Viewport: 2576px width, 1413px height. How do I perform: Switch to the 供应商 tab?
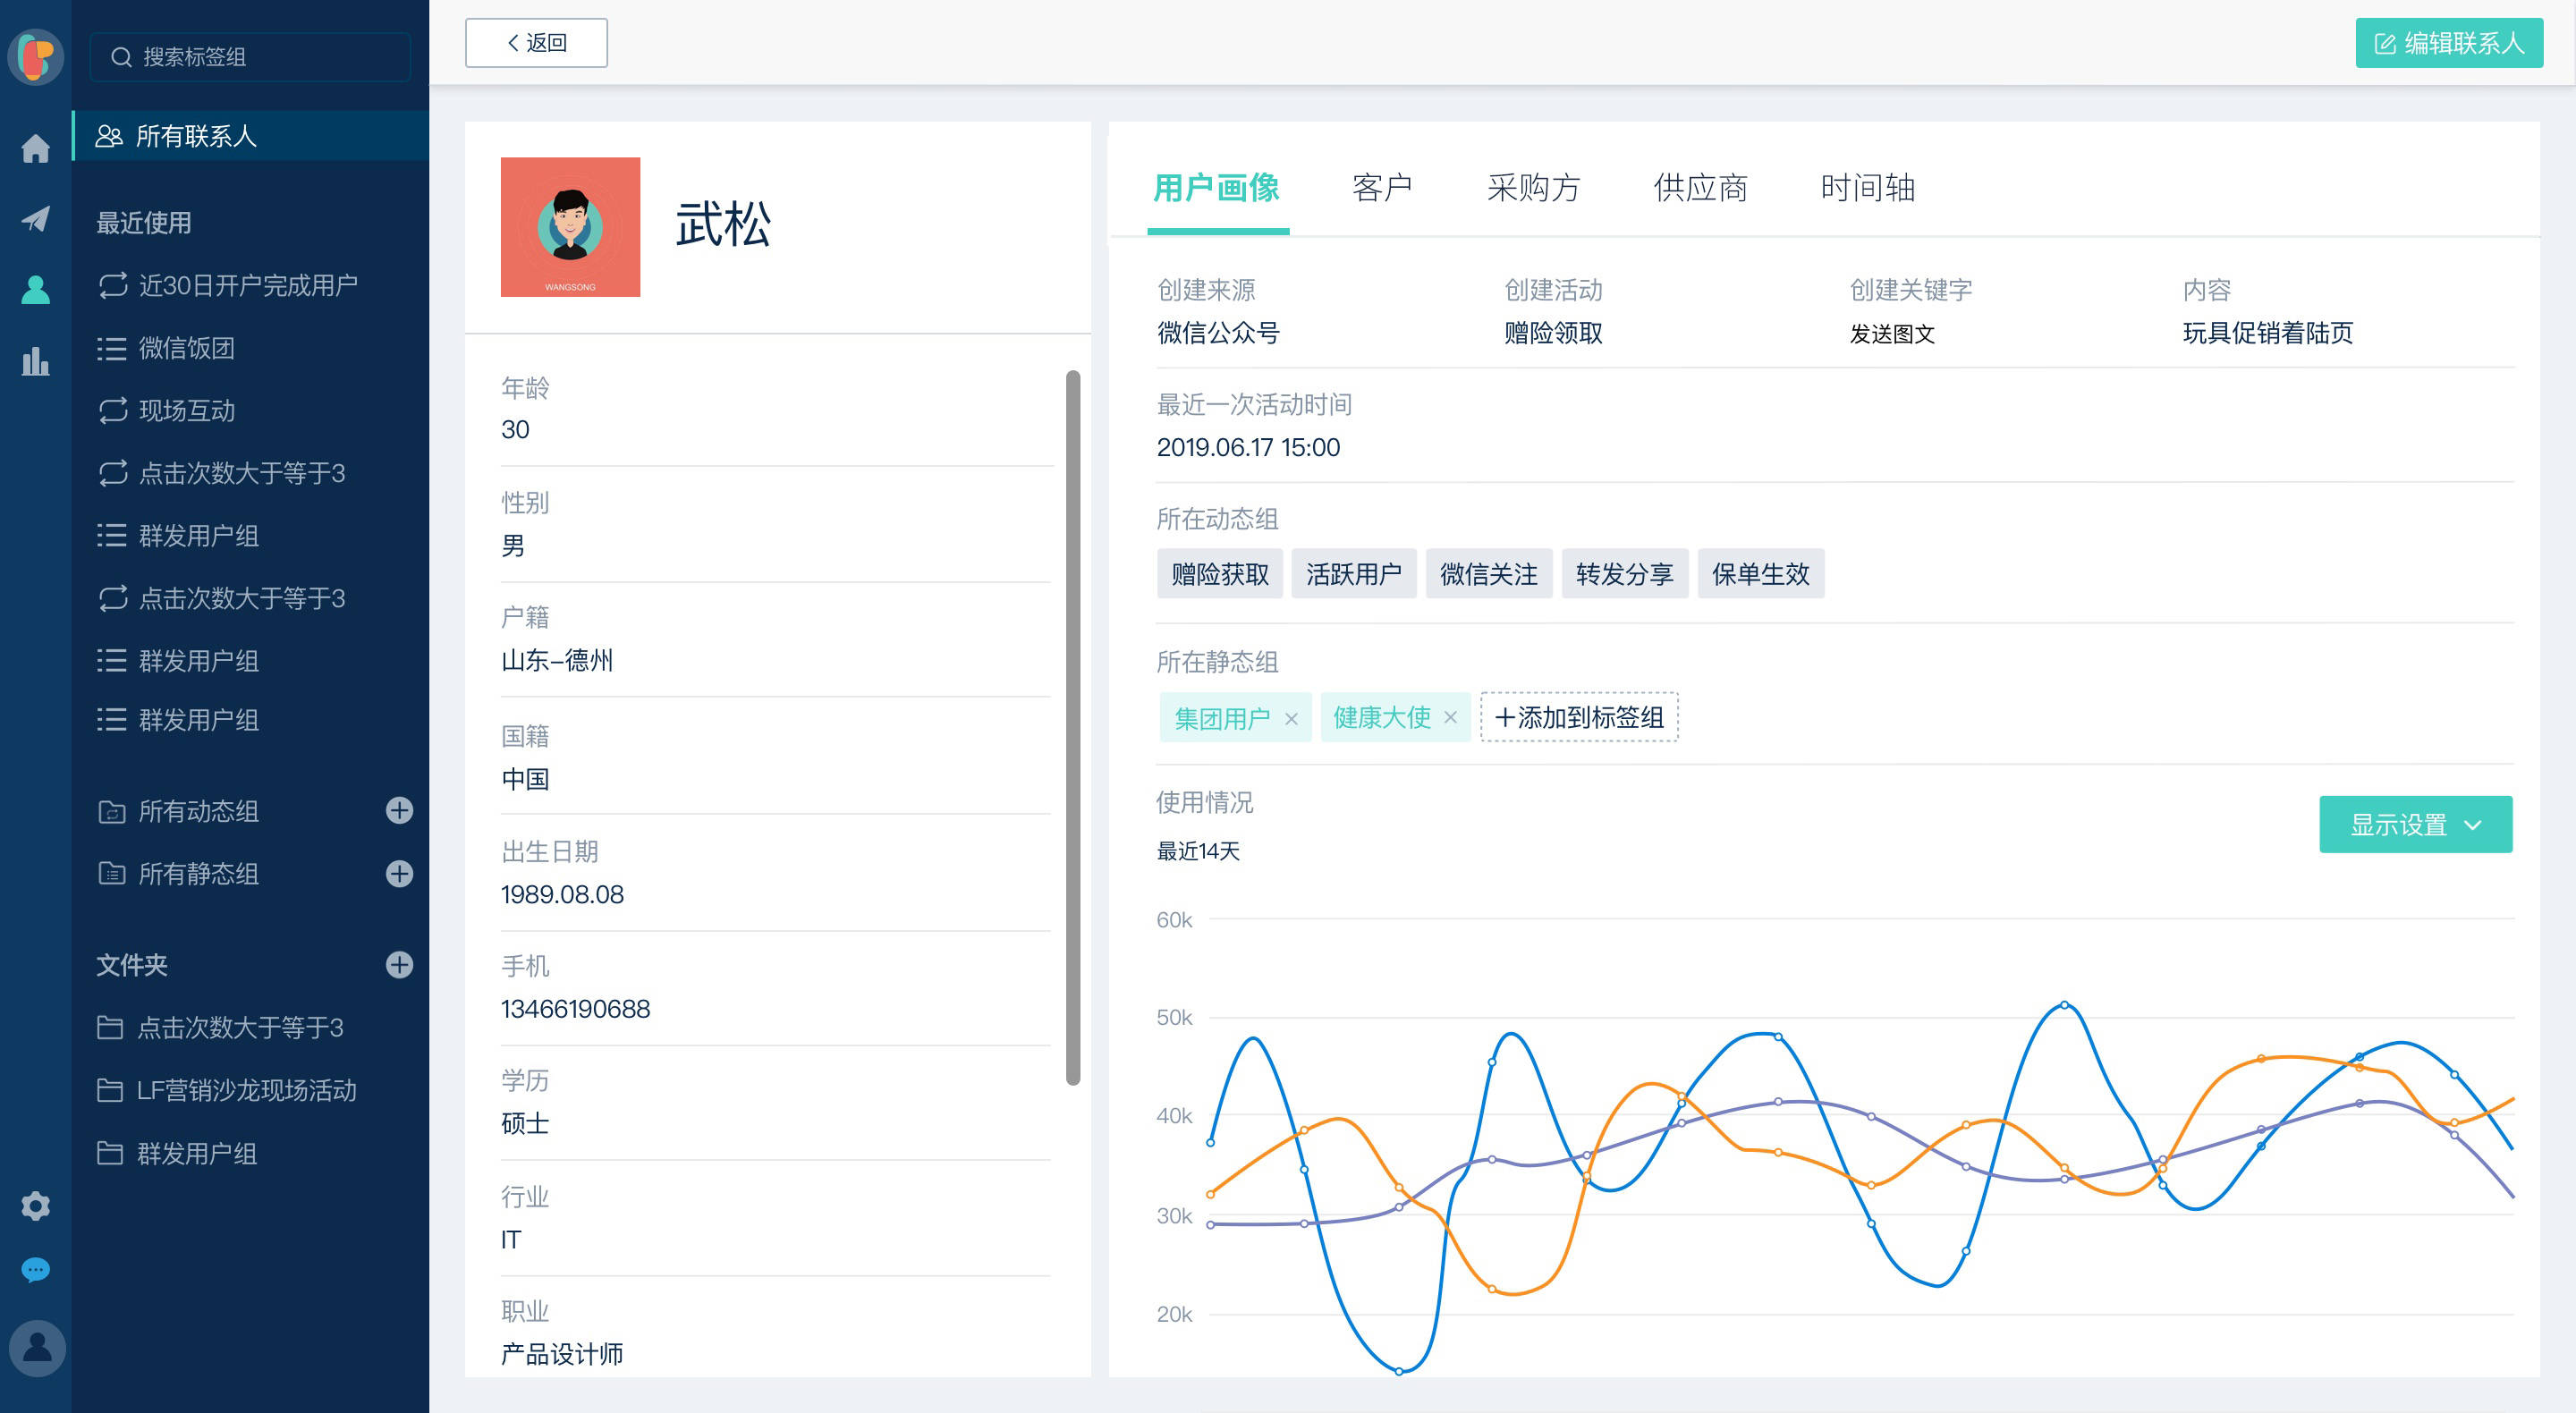click(x=1700, y=188)
